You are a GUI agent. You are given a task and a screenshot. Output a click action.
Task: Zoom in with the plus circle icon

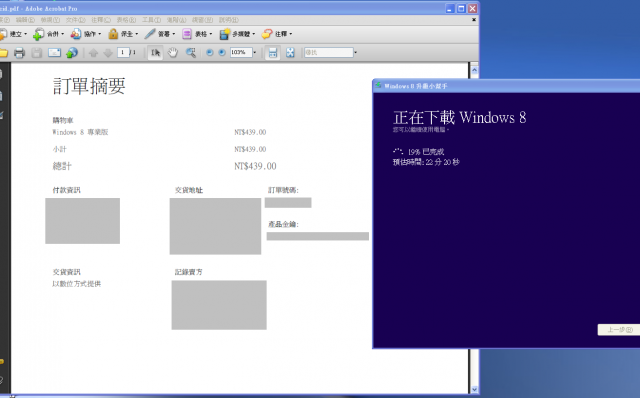pyautogui.click(x=222, y=53)
